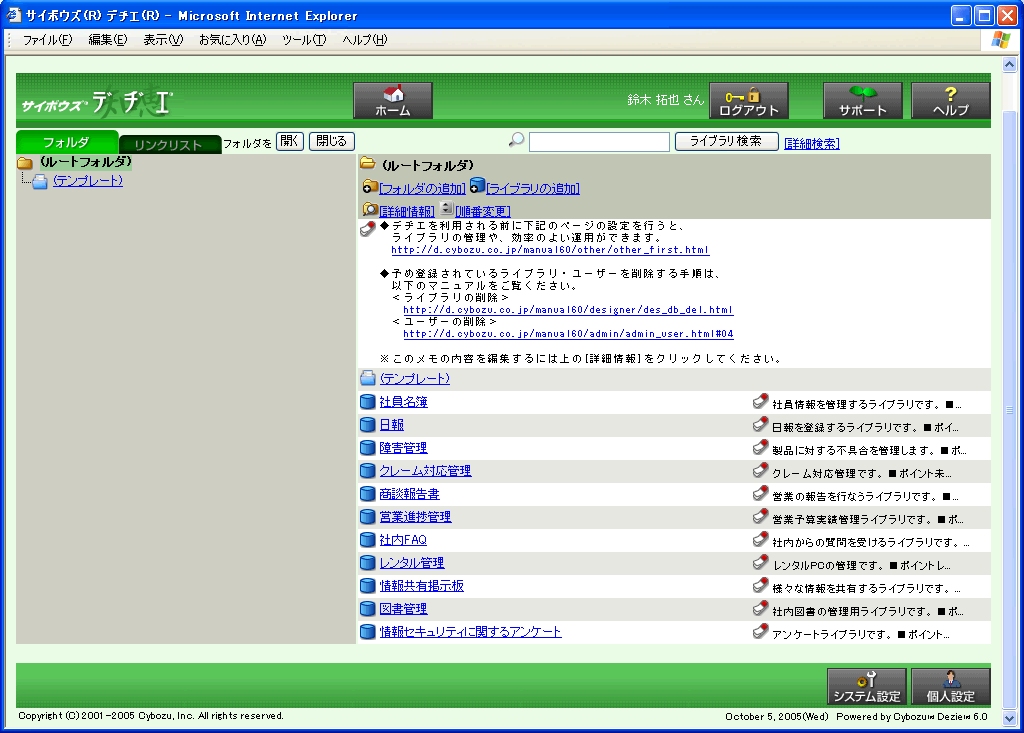Click the レンタル管理 library icon
The width and height of the screenshot is (1024, 733).
[368, 562]
